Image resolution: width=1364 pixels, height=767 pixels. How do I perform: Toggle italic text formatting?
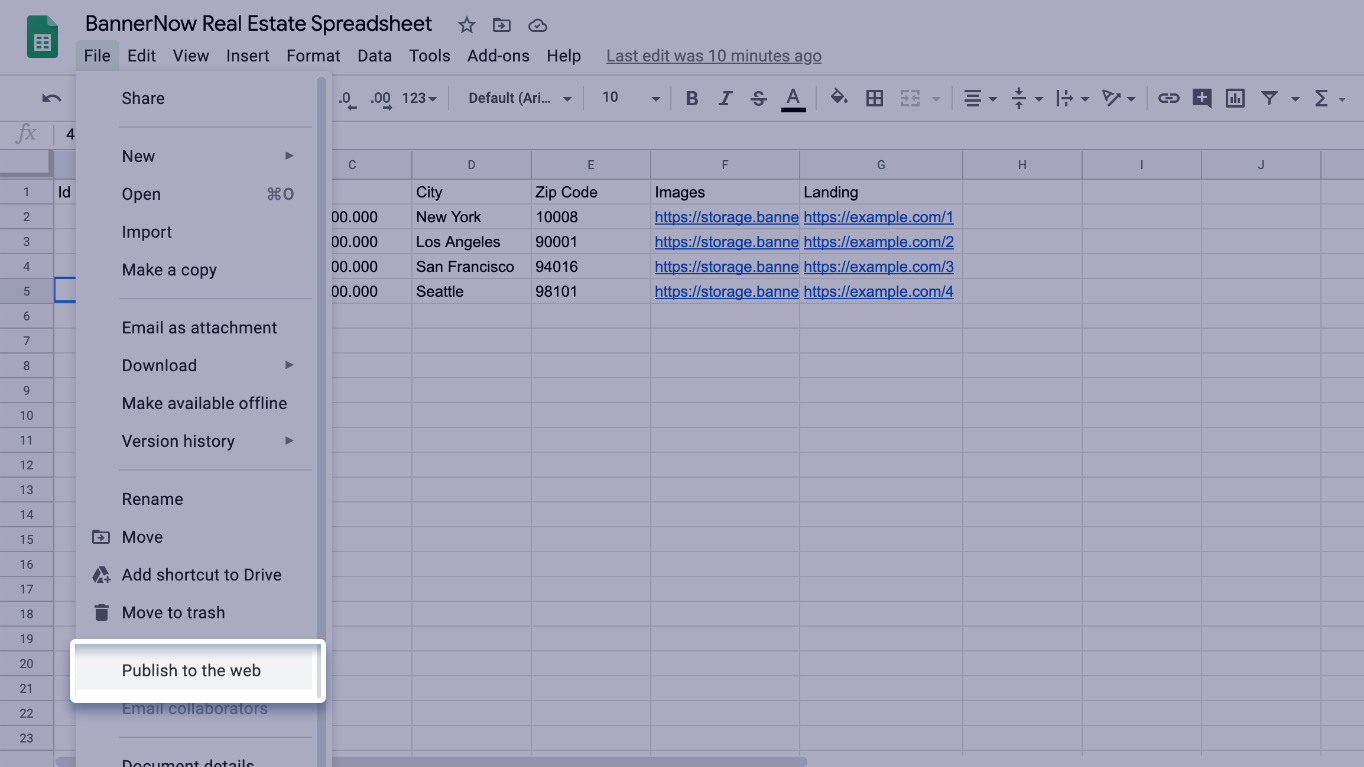[x=725, y=98]
